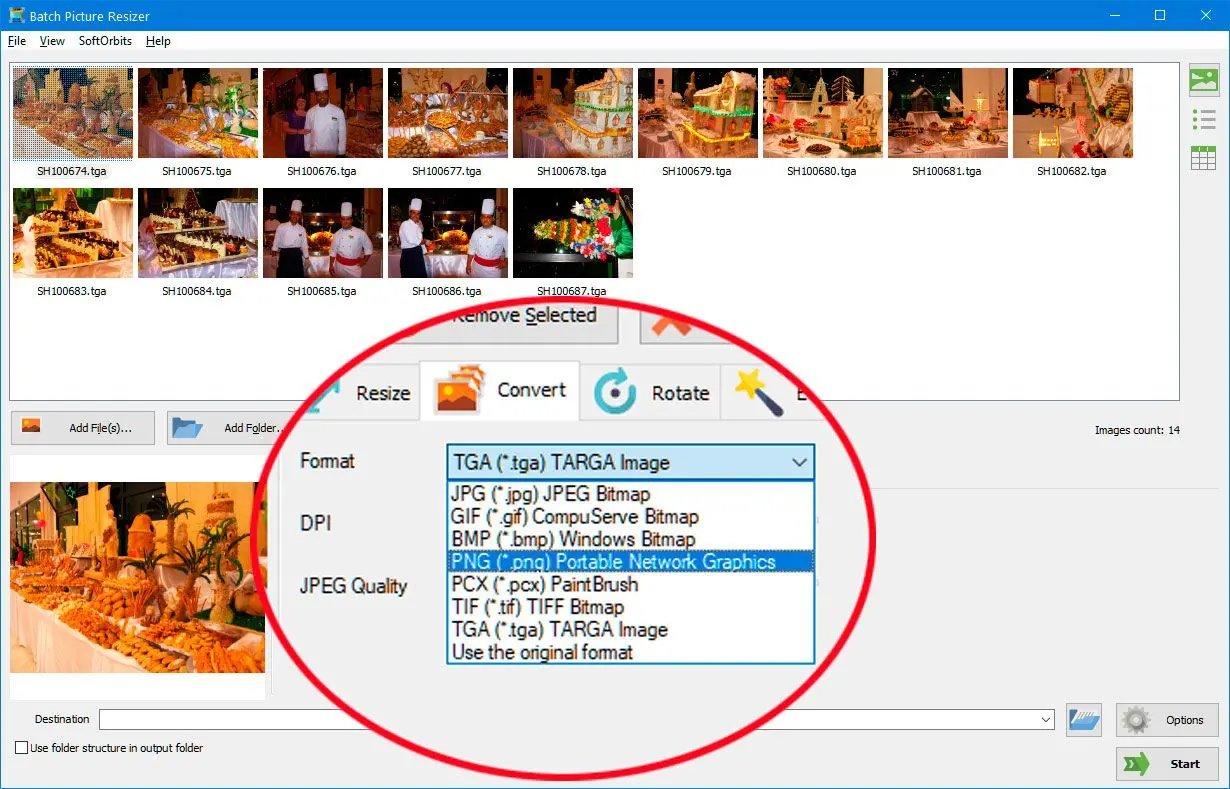
Task: Choose PNG Portable Network Graphics format
Action: click(613, 562)
